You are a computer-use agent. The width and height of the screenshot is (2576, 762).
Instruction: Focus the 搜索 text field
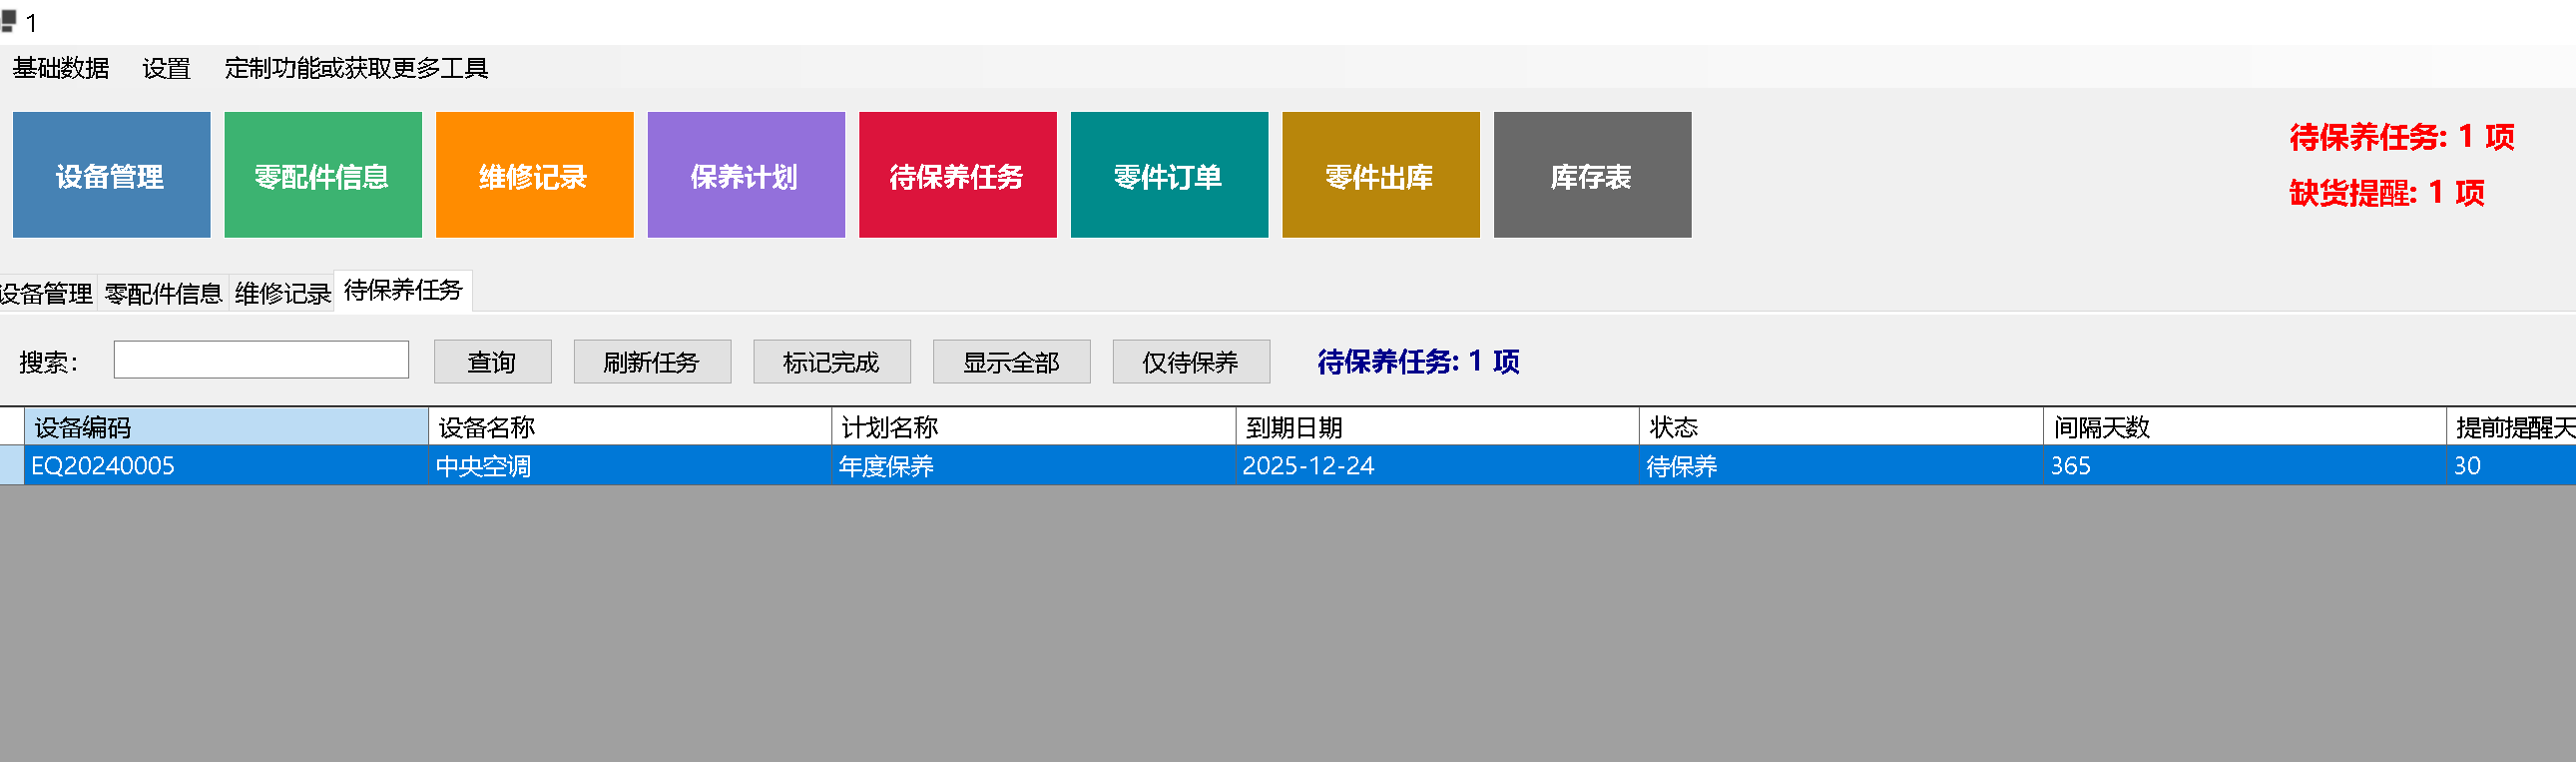pyautogui.click(x=261, y=360)
